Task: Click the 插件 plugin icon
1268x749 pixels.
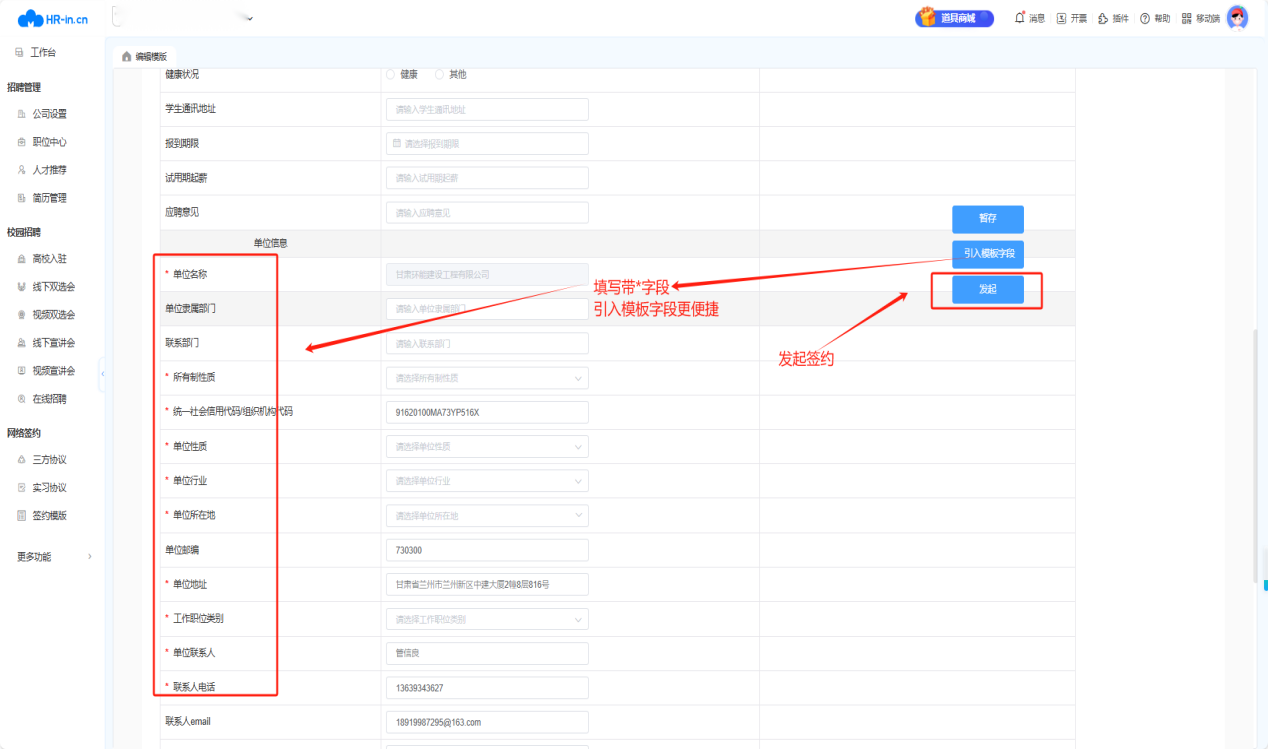Action: [x=1103, y=18]
